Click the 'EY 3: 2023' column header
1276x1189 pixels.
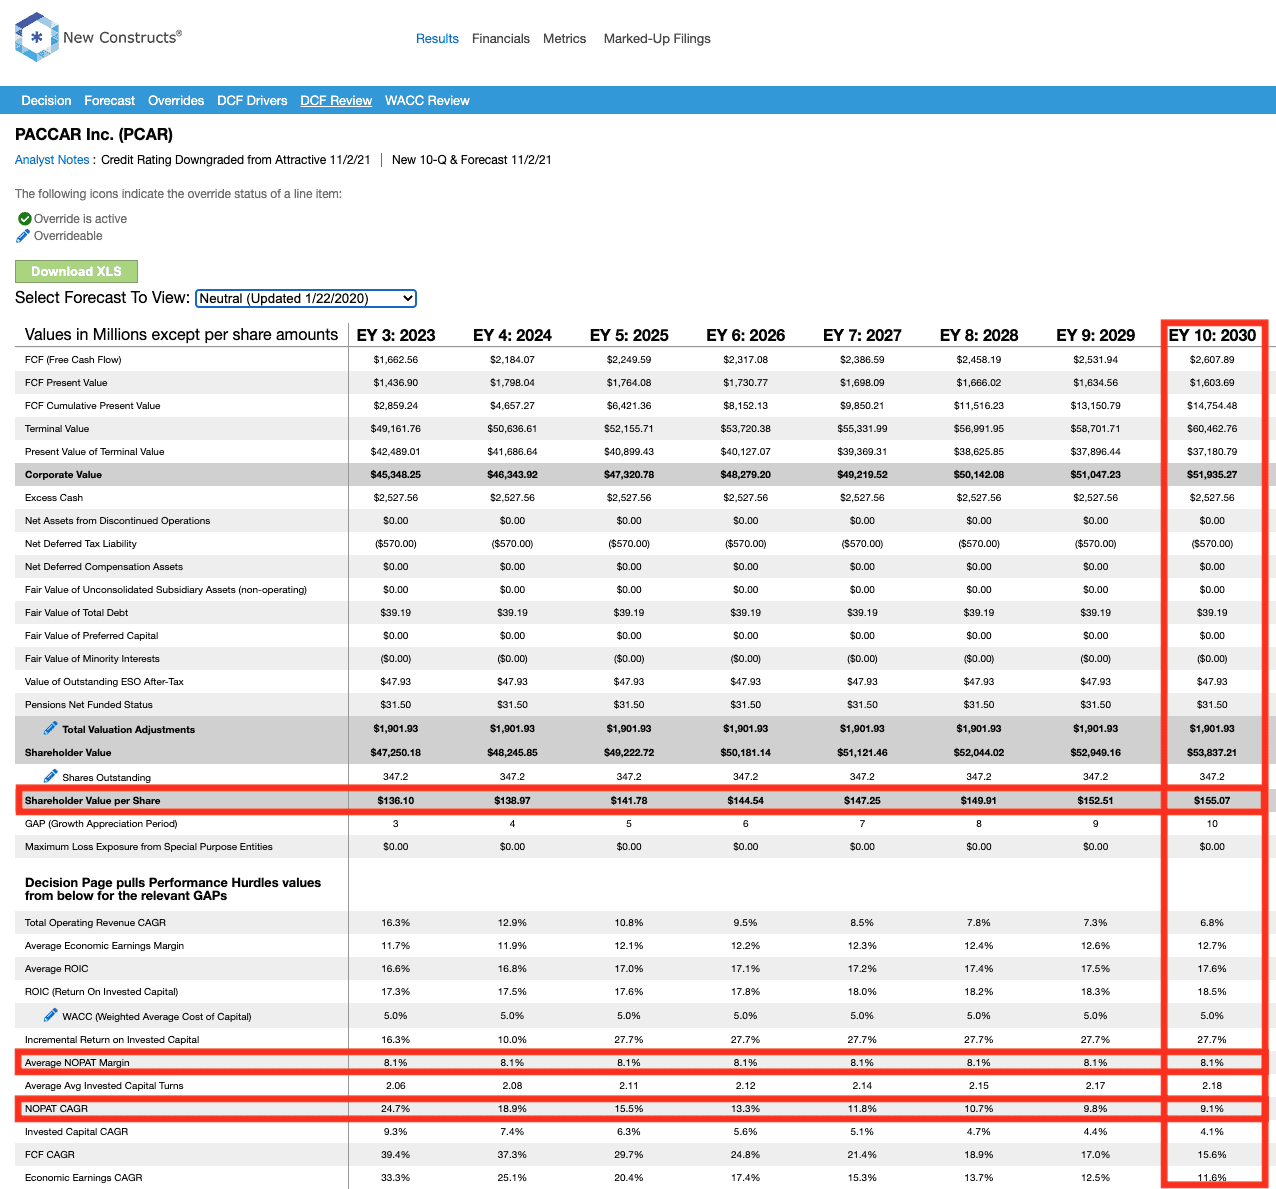[x=396, y=335]
